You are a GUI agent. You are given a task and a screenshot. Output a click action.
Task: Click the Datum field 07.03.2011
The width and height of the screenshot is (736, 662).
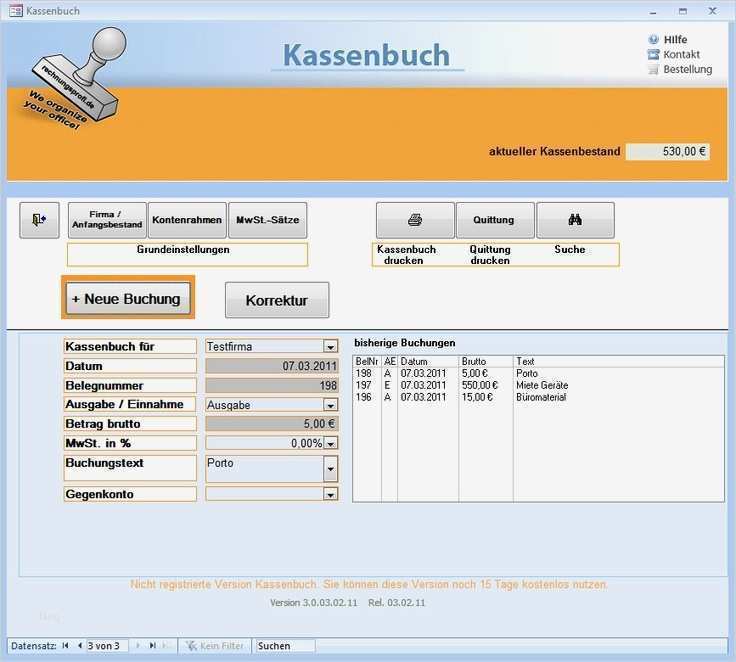tap(272, 366)
